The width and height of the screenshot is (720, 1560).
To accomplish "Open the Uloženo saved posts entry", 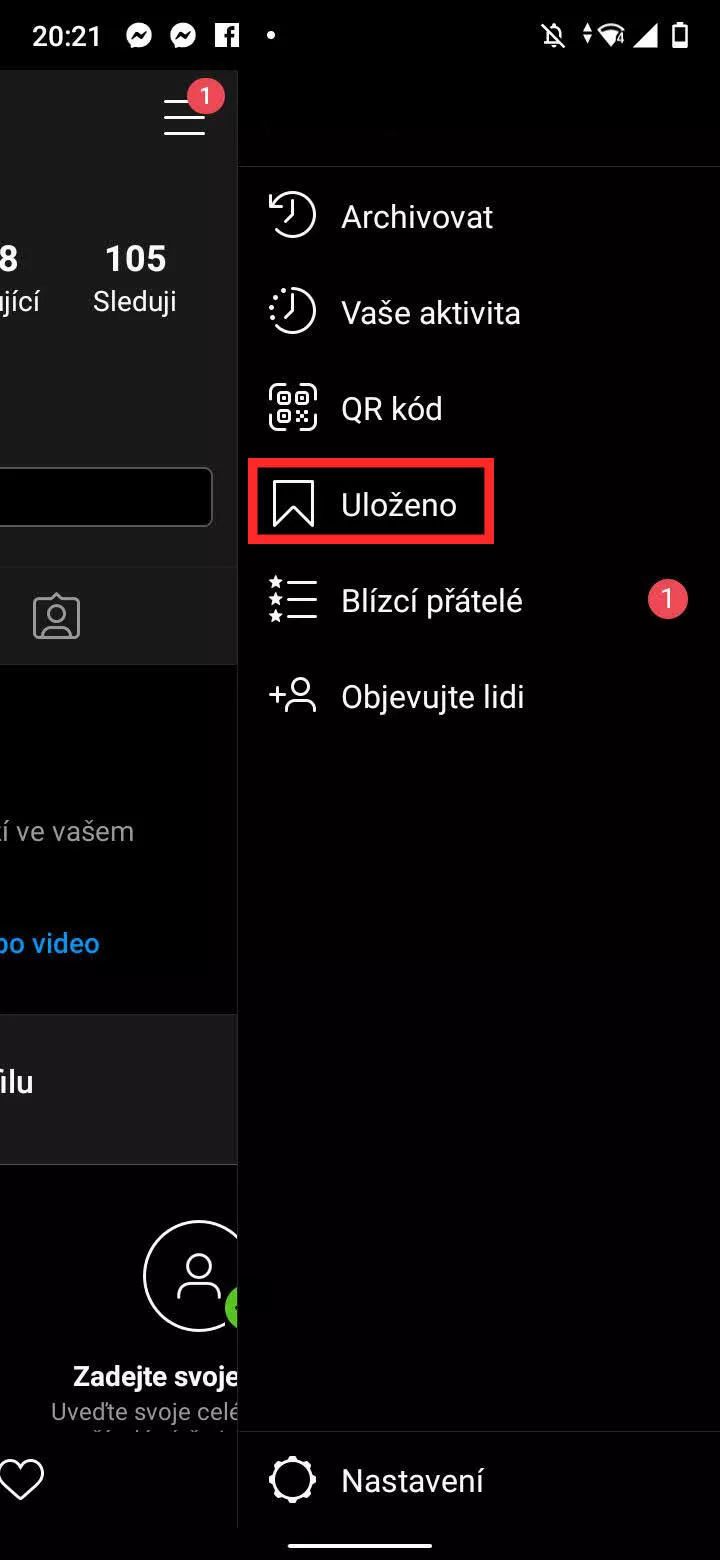I will tap(479, 504).
